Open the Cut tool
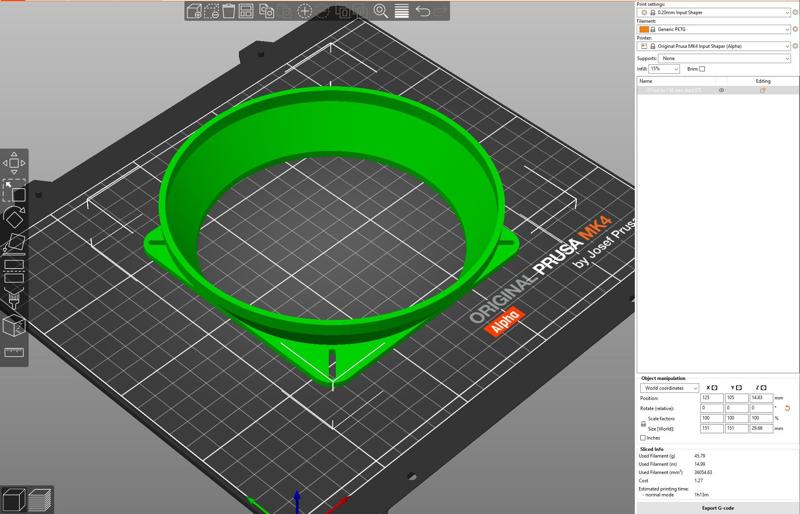This screenshot has width=800, height=514. [x=14, y=272]
